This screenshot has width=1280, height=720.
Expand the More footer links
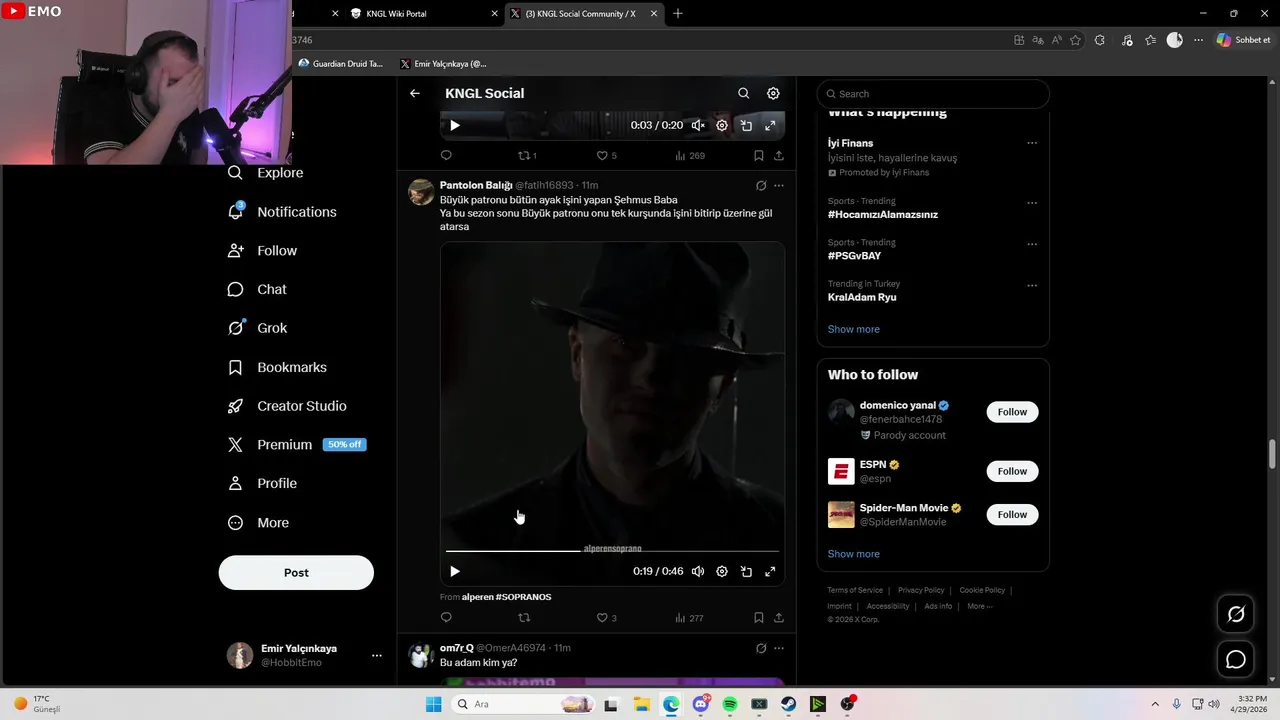[979, 606]
